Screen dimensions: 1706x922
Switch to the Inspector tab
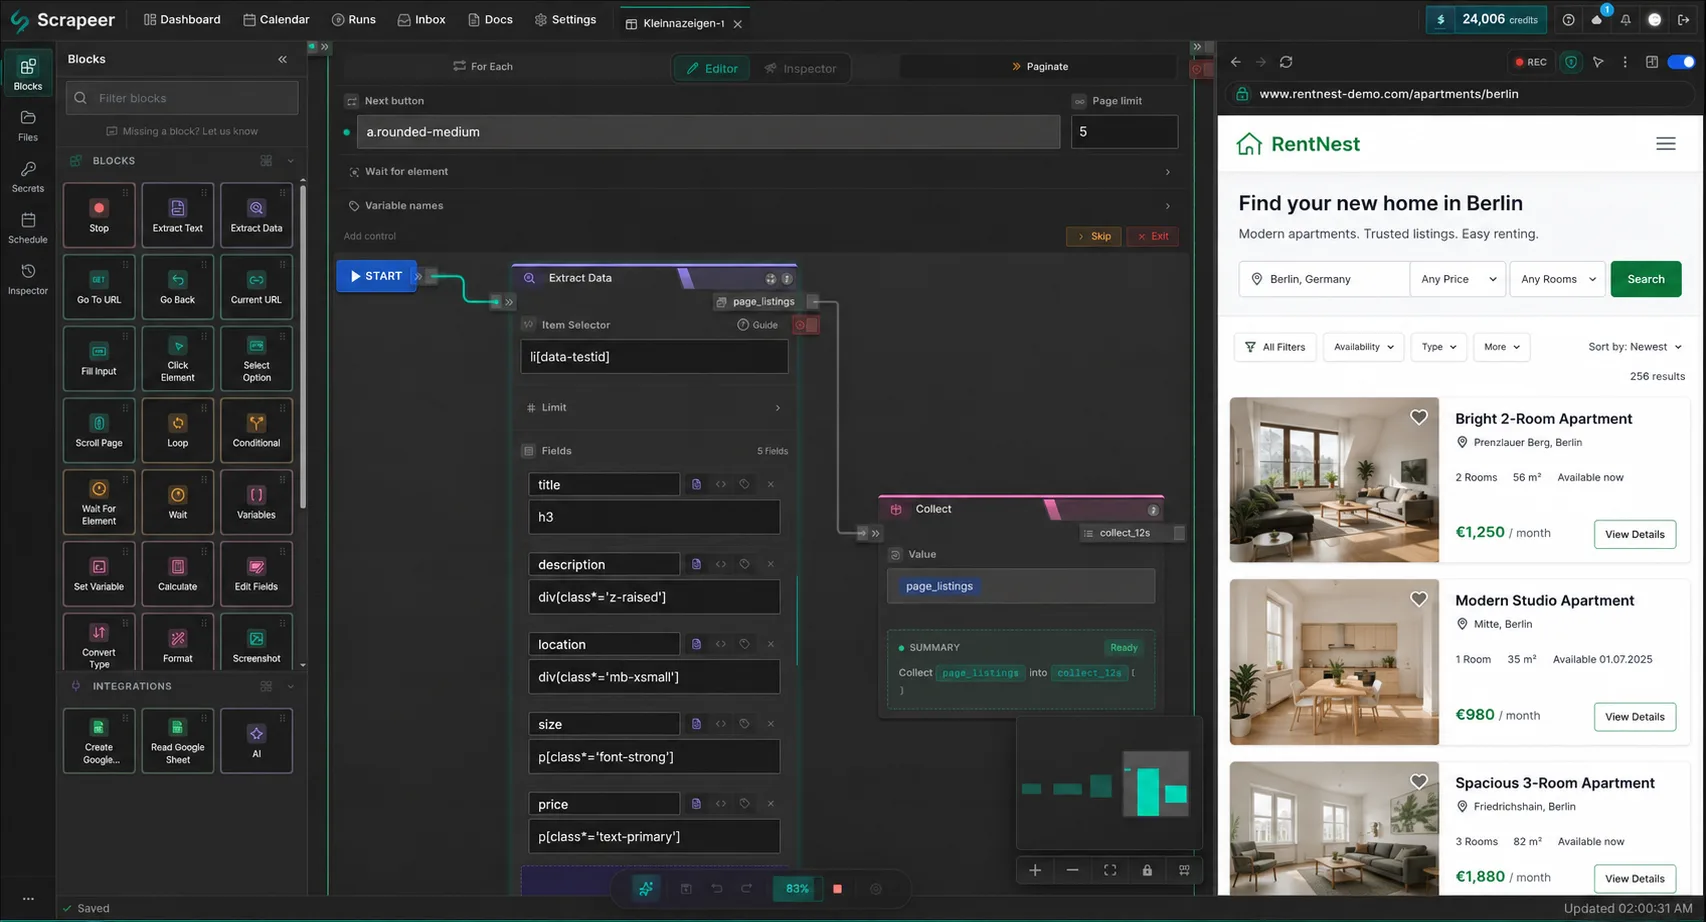coord(800,68)
